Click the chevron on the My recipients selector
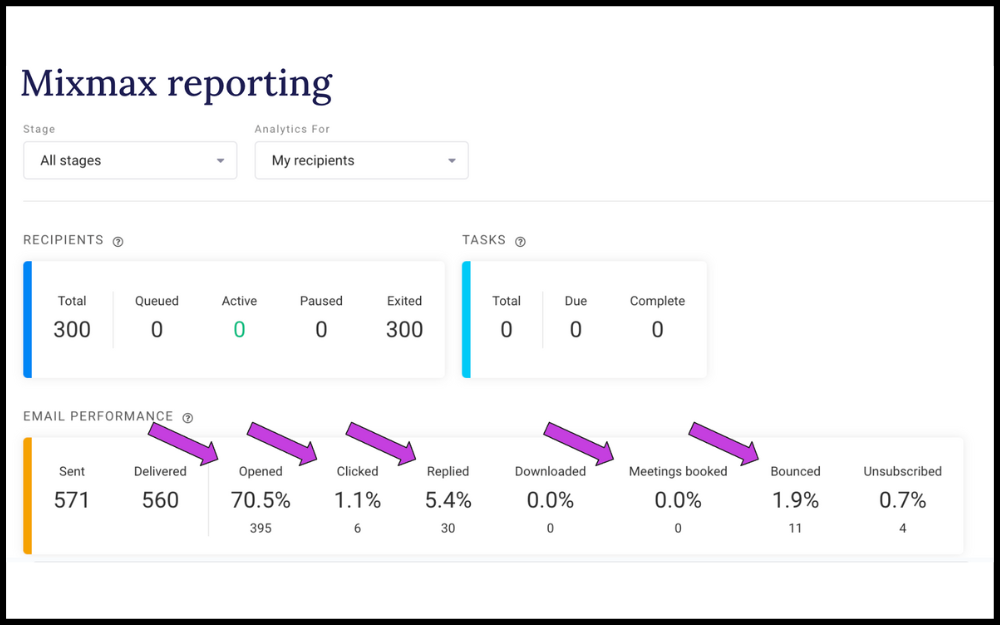The image size is (1000, 625). (x=450, y=160)
